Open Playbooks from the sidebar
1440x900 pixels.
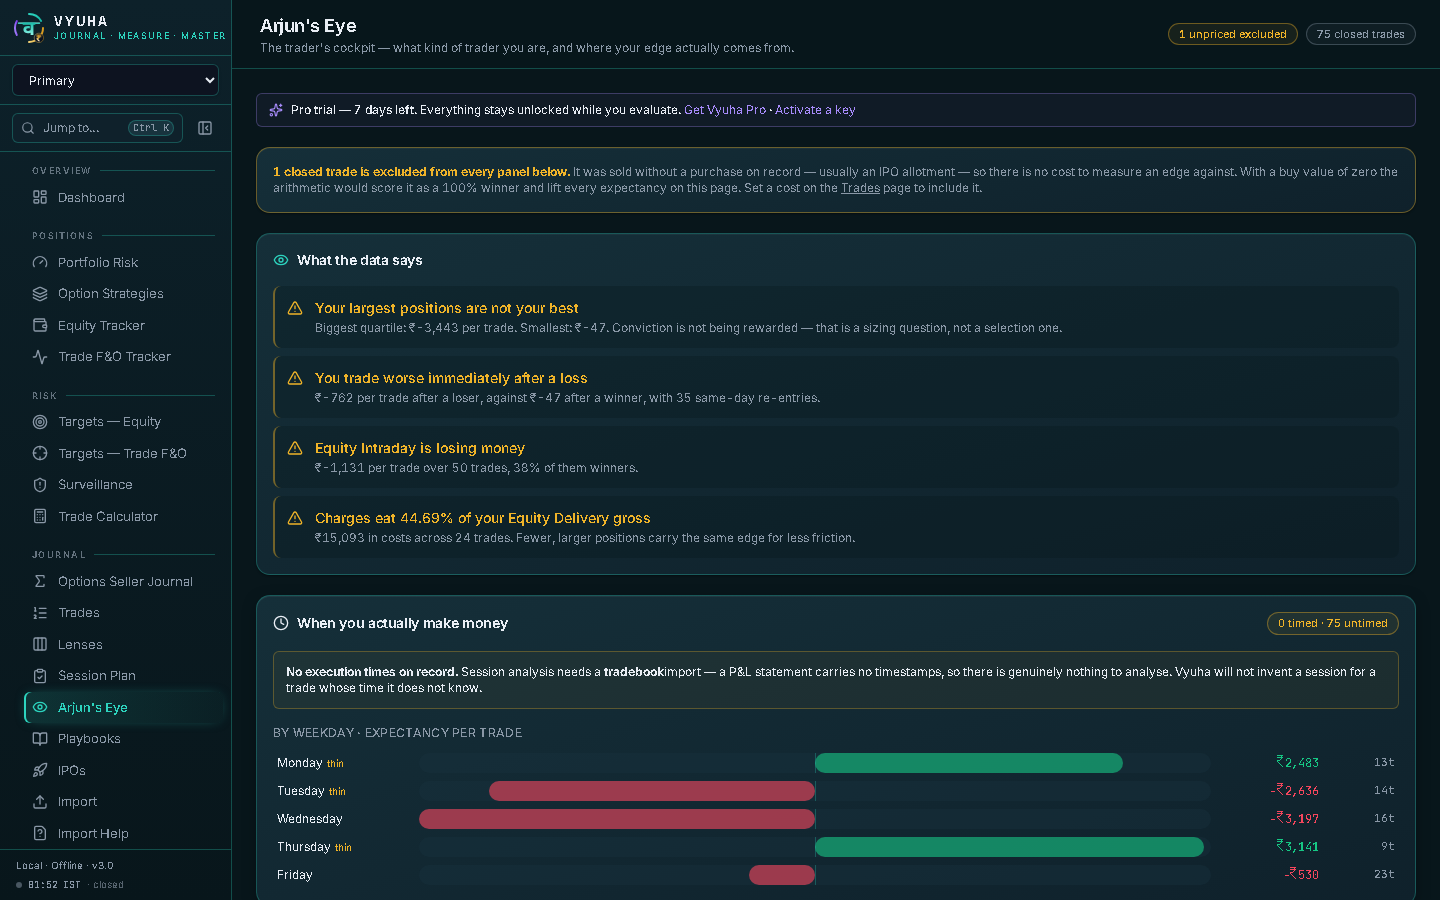coord(123,739)
